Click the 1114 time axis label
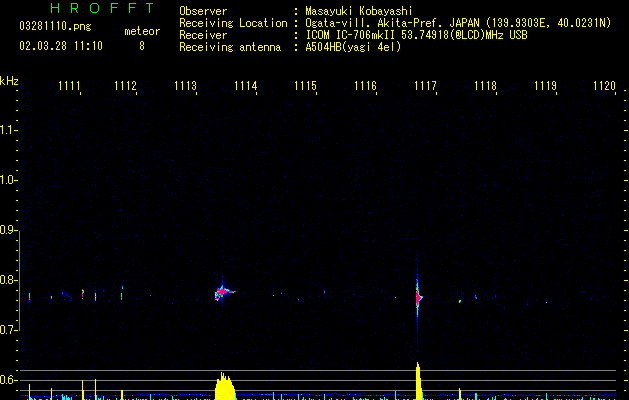 point(246,86)
